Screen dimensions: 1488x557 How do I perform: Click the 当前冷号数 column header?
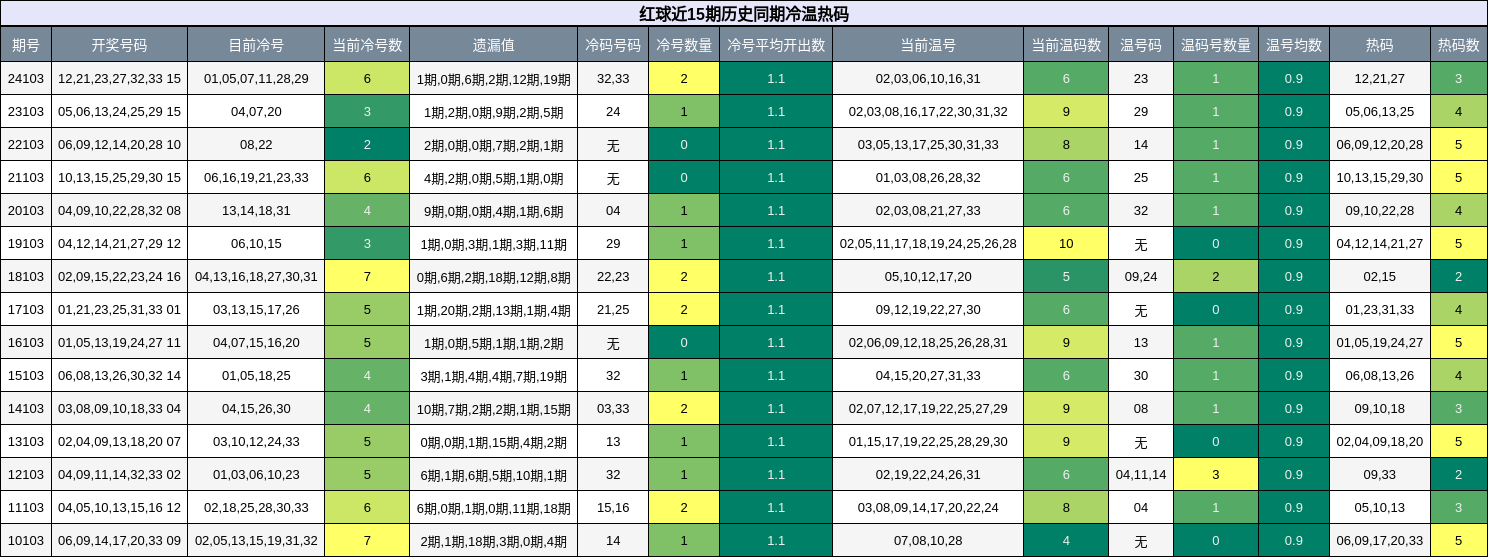point(367,45)
